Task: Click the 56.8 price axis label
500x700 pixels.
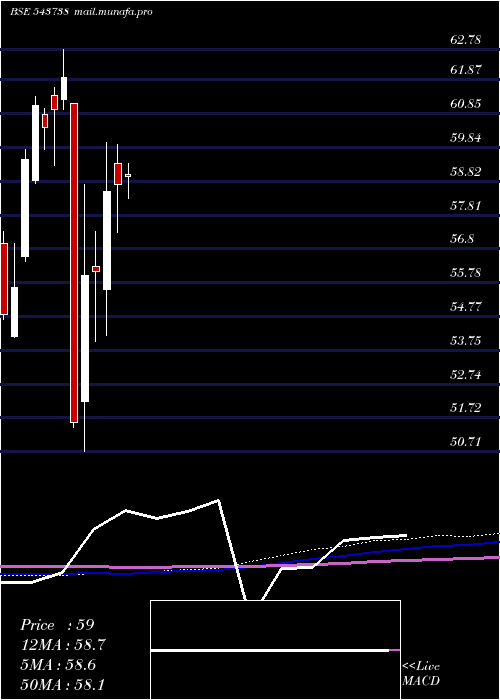Action: click(x=462, y=239)
